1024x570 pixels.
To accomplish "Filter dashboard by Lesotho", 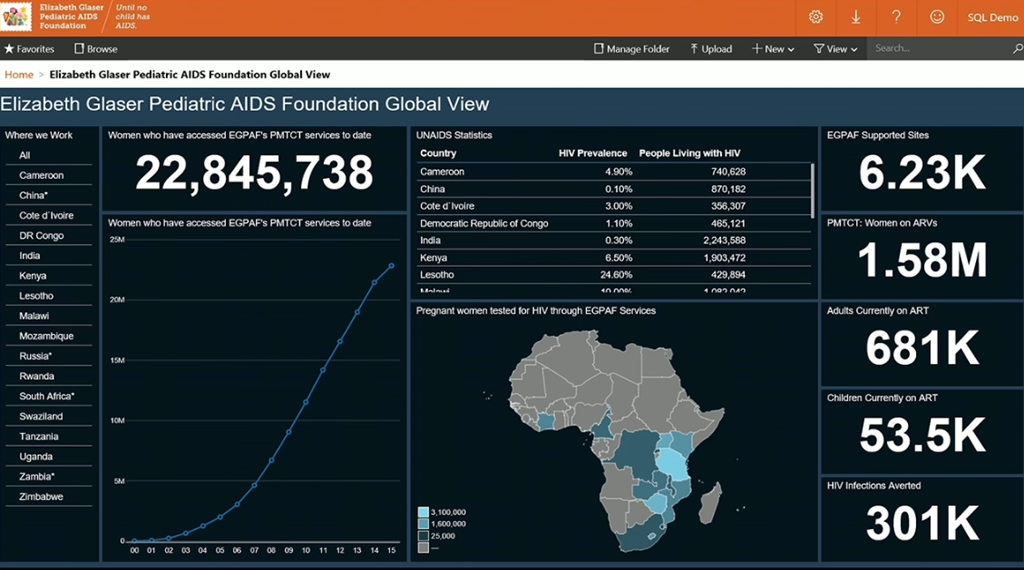I will (x=37, y=296).
